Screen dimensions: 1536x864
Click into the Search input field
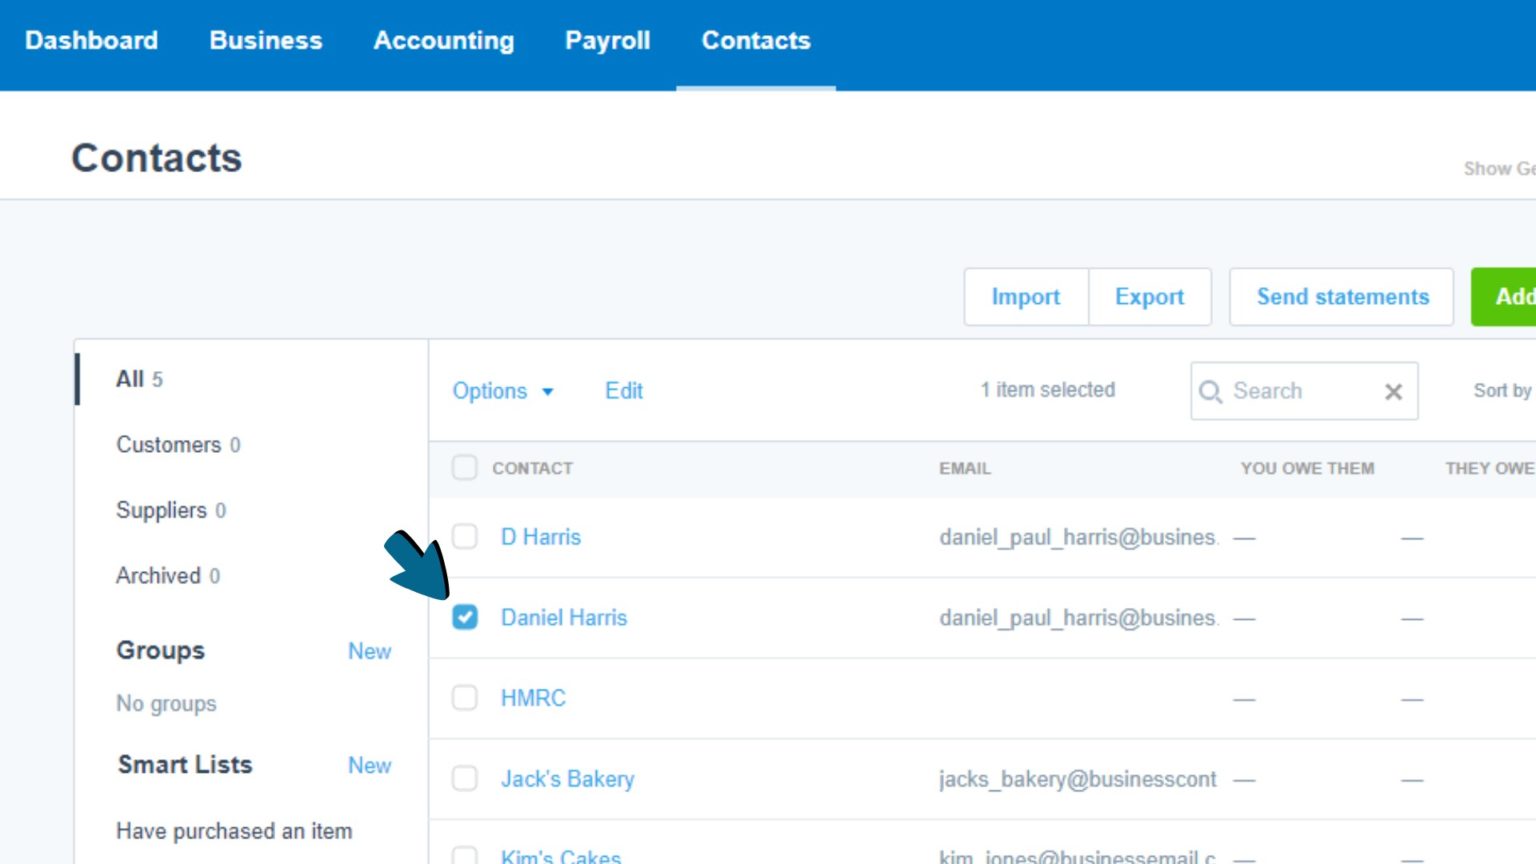(1290, 391)
